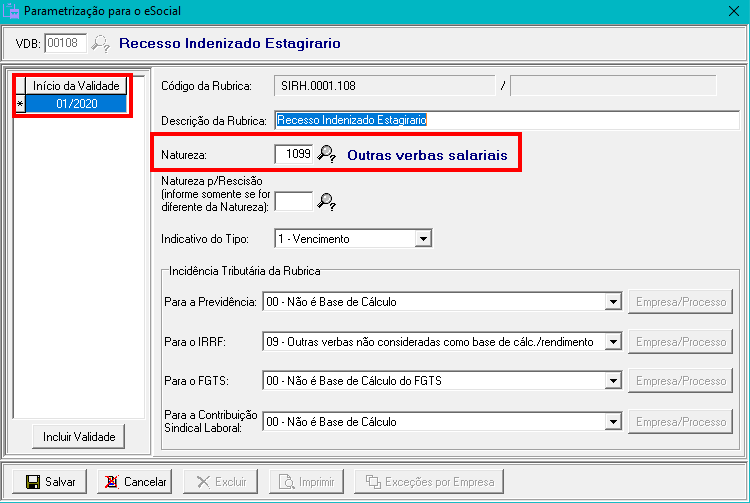Click the Início da Validade column header

76,86
